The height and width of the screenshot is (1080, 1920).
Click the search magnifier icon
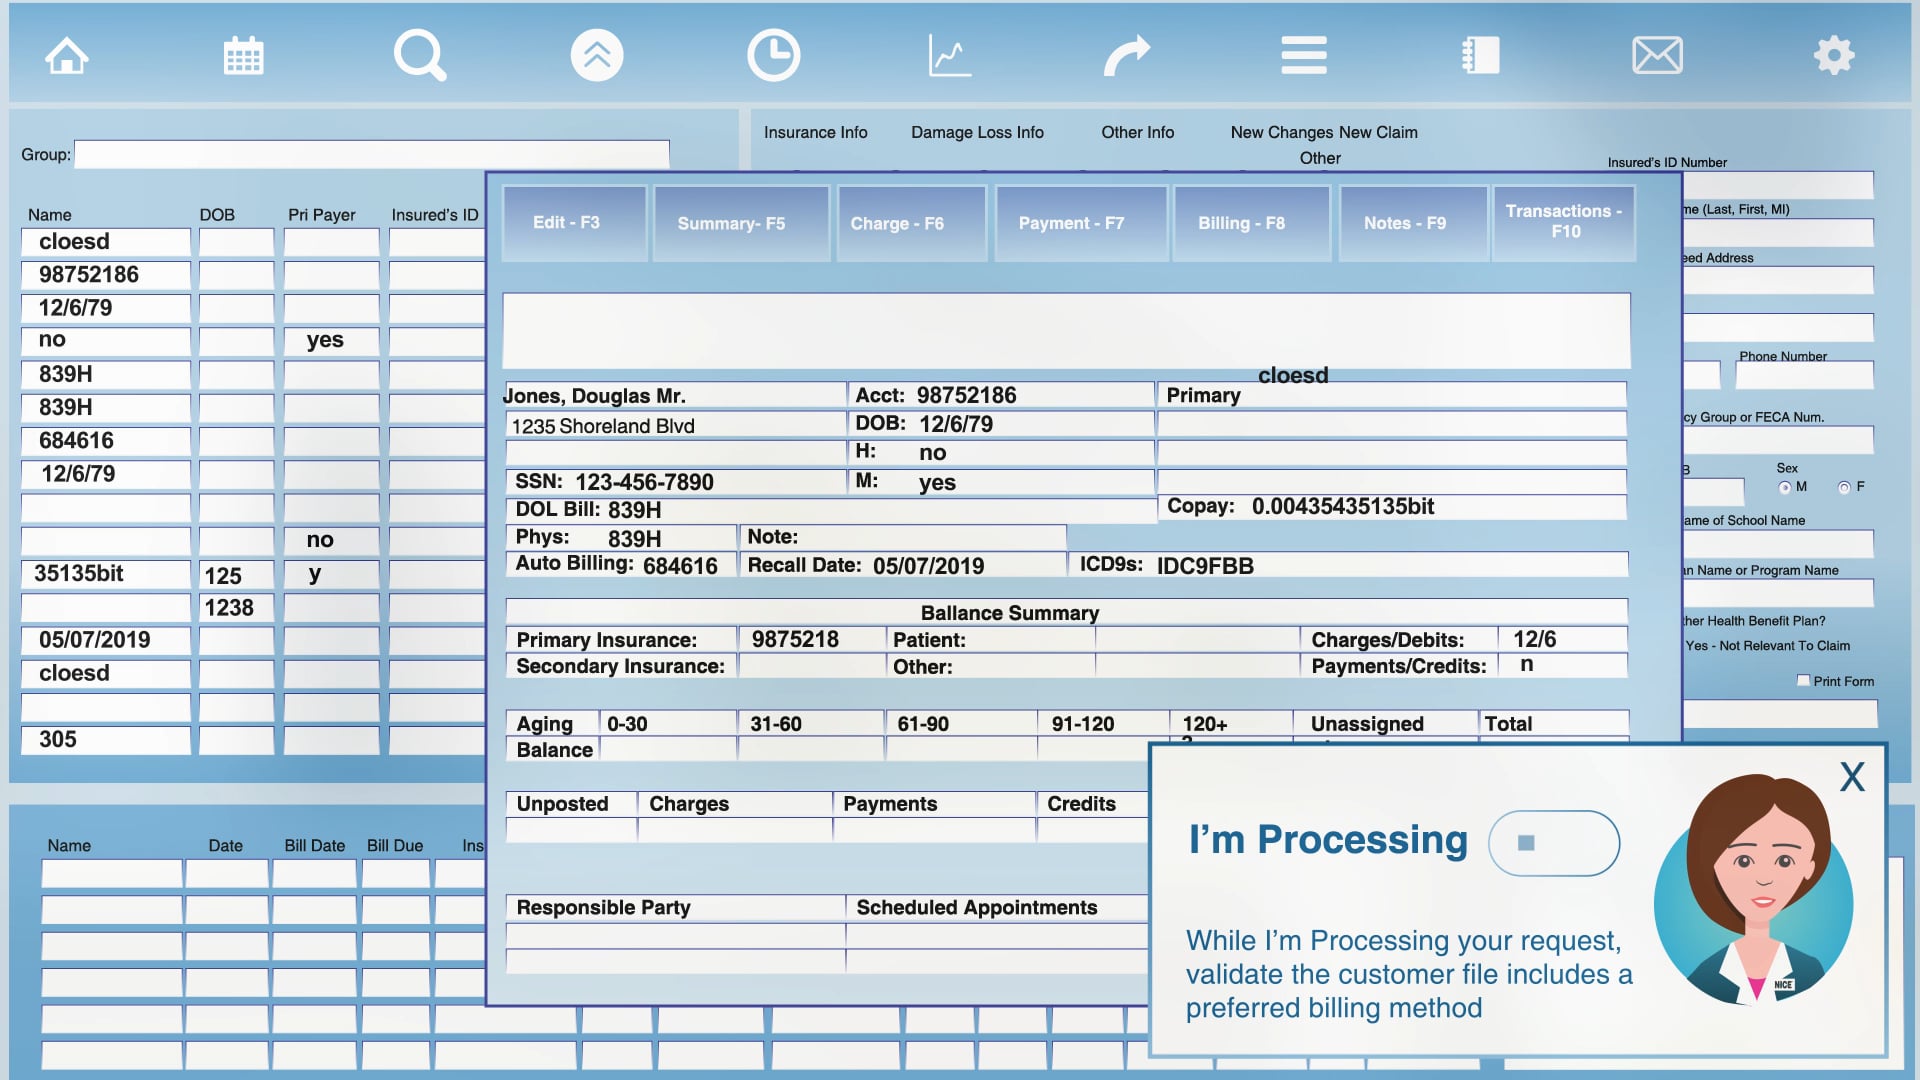click(x=419, y=56)
